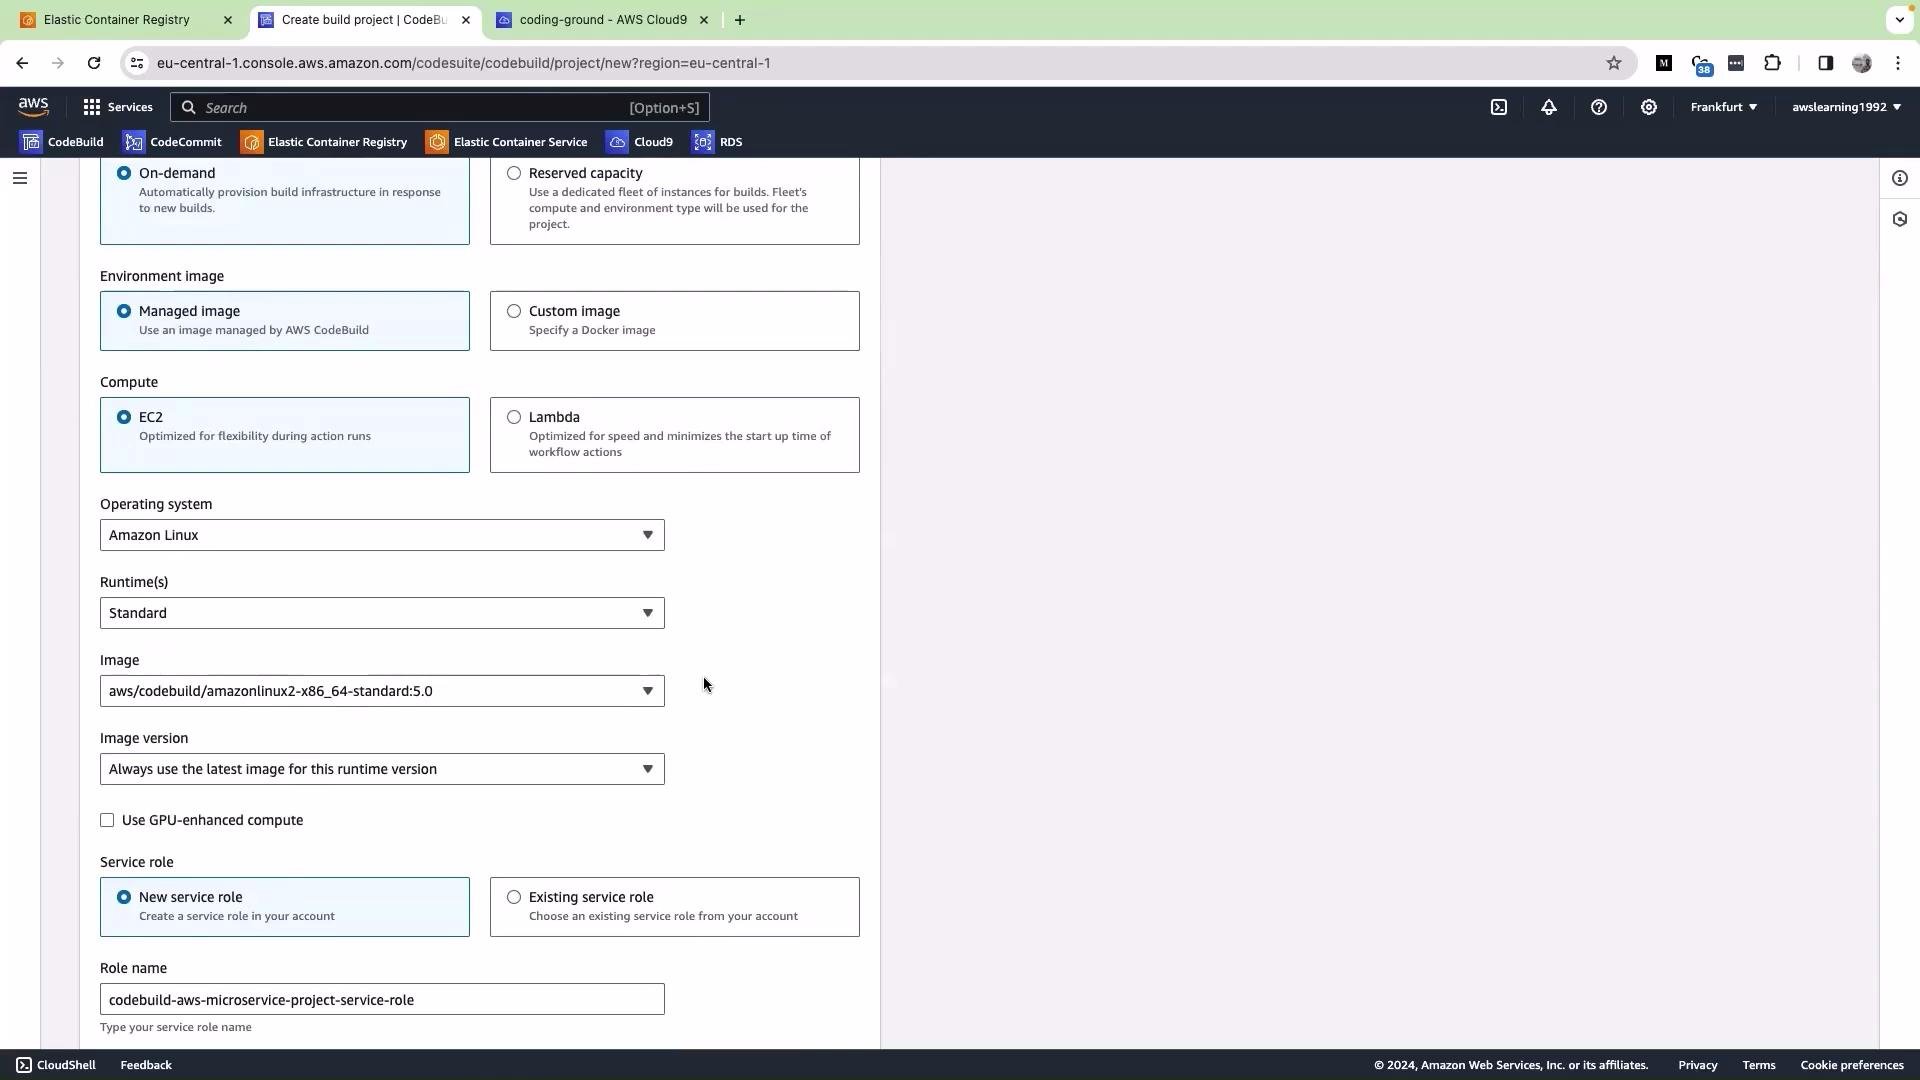
Task: Open CodeBuild favorite shortcut
Action: pos(62,142)
